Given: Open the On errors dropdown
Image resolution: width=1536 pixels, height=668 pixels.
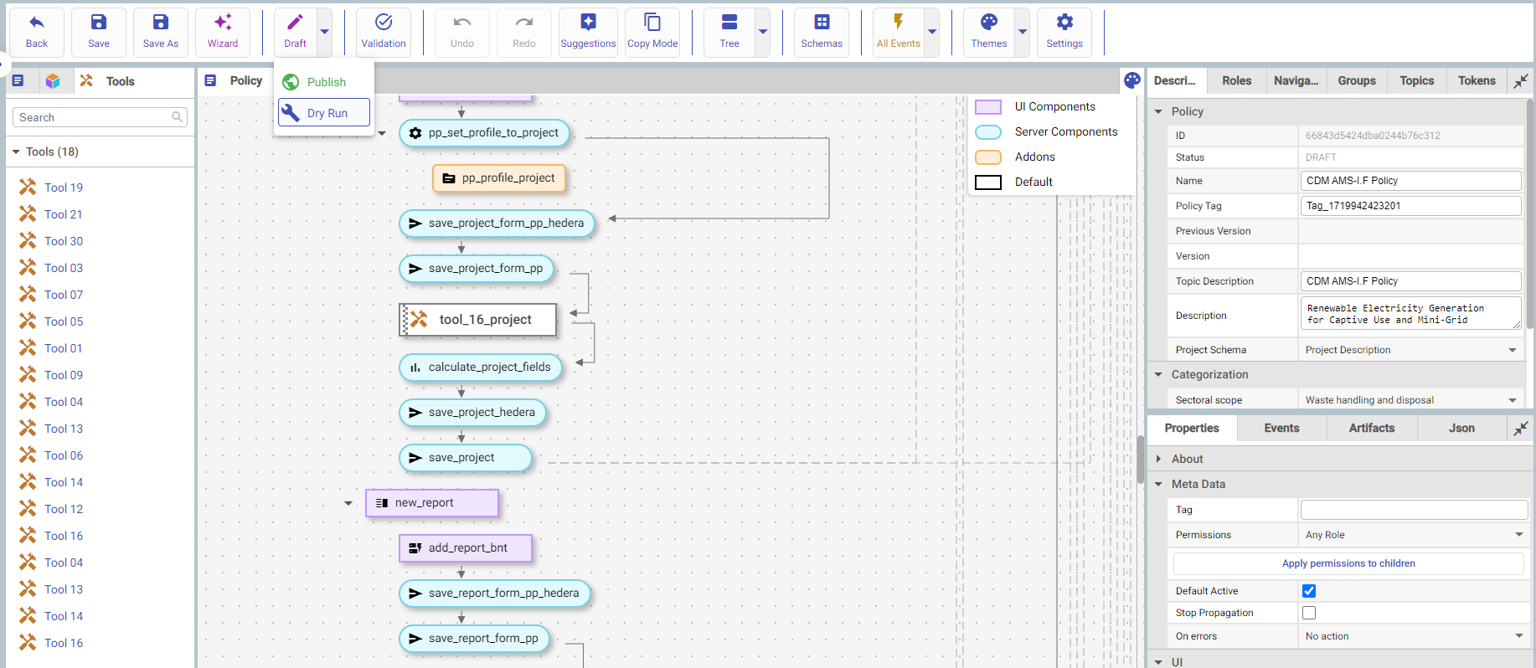Looking at the screenshot, I should (x=1413, y=636).
